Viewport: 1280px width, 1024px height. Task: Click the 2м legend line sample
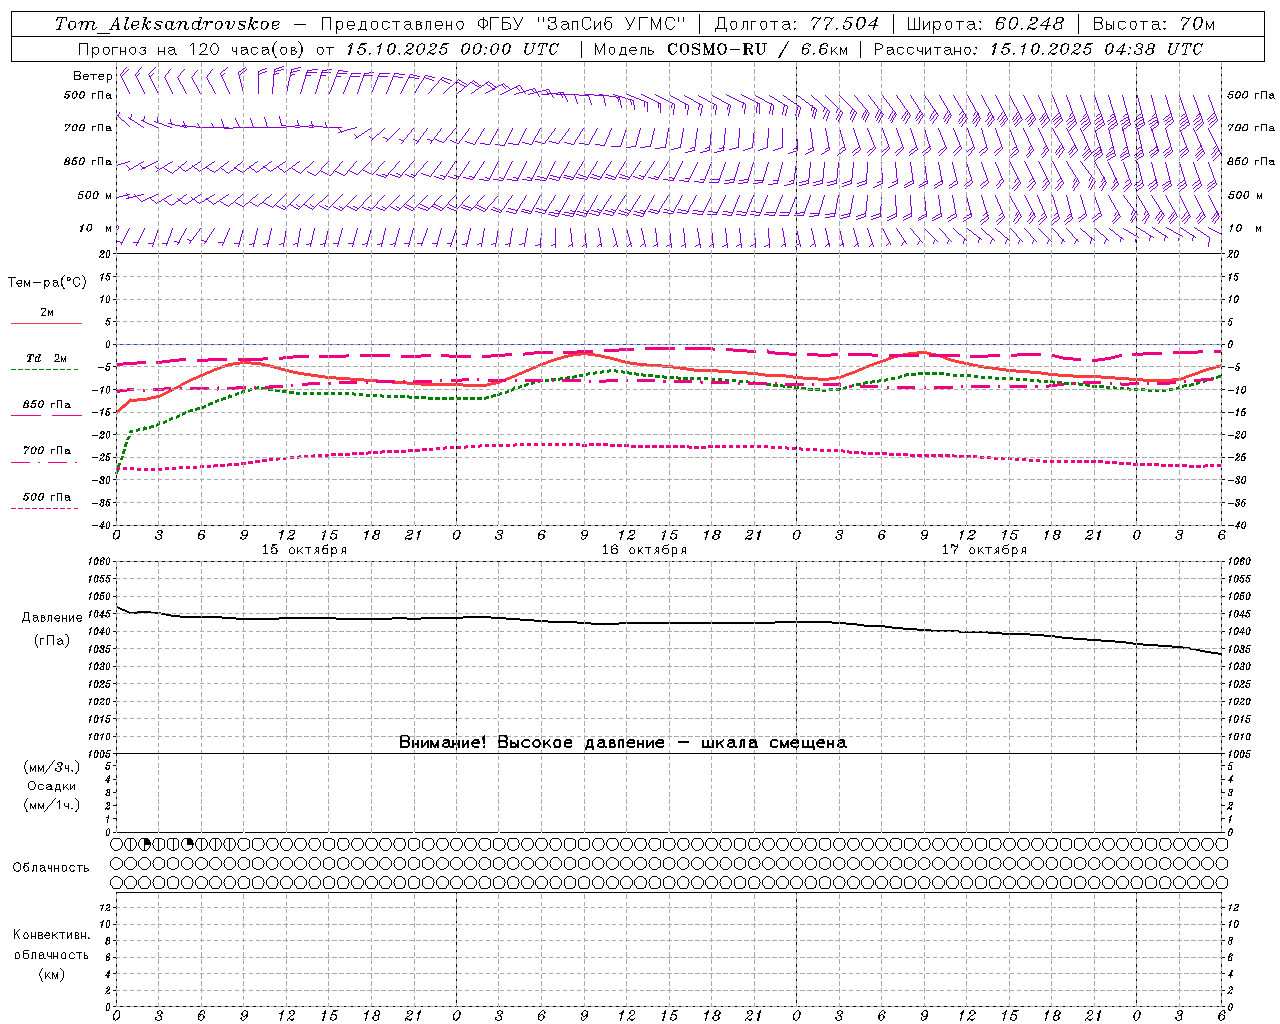(46, 323)
